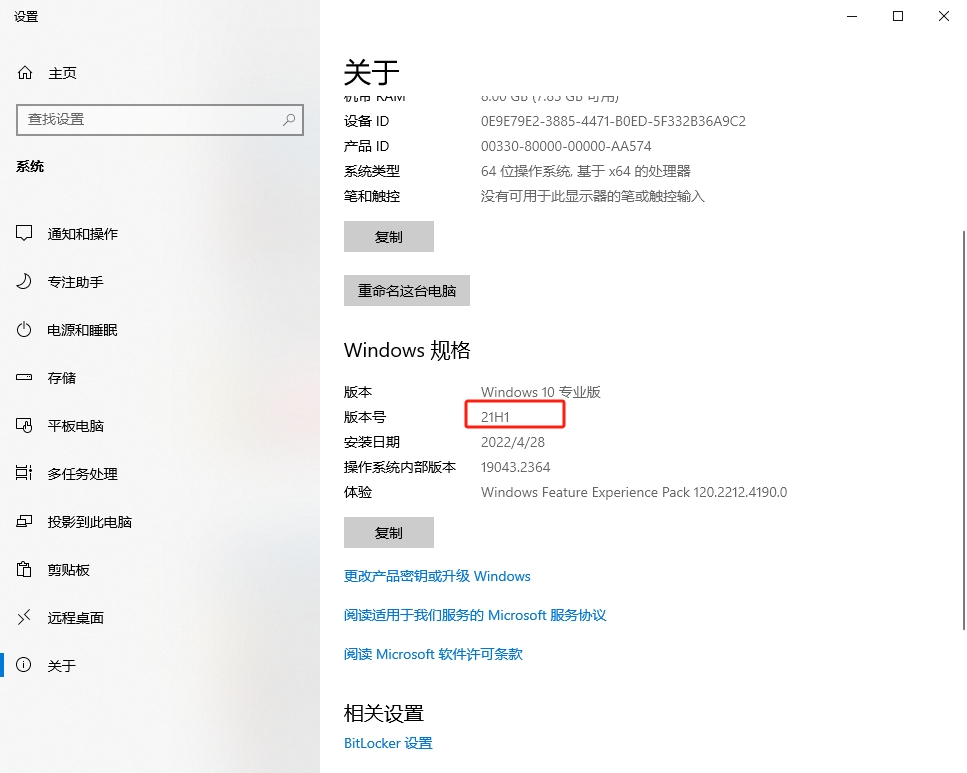Click 重命名这台电脑 button
Screen dimensions: 967x773
click(406, 290)
